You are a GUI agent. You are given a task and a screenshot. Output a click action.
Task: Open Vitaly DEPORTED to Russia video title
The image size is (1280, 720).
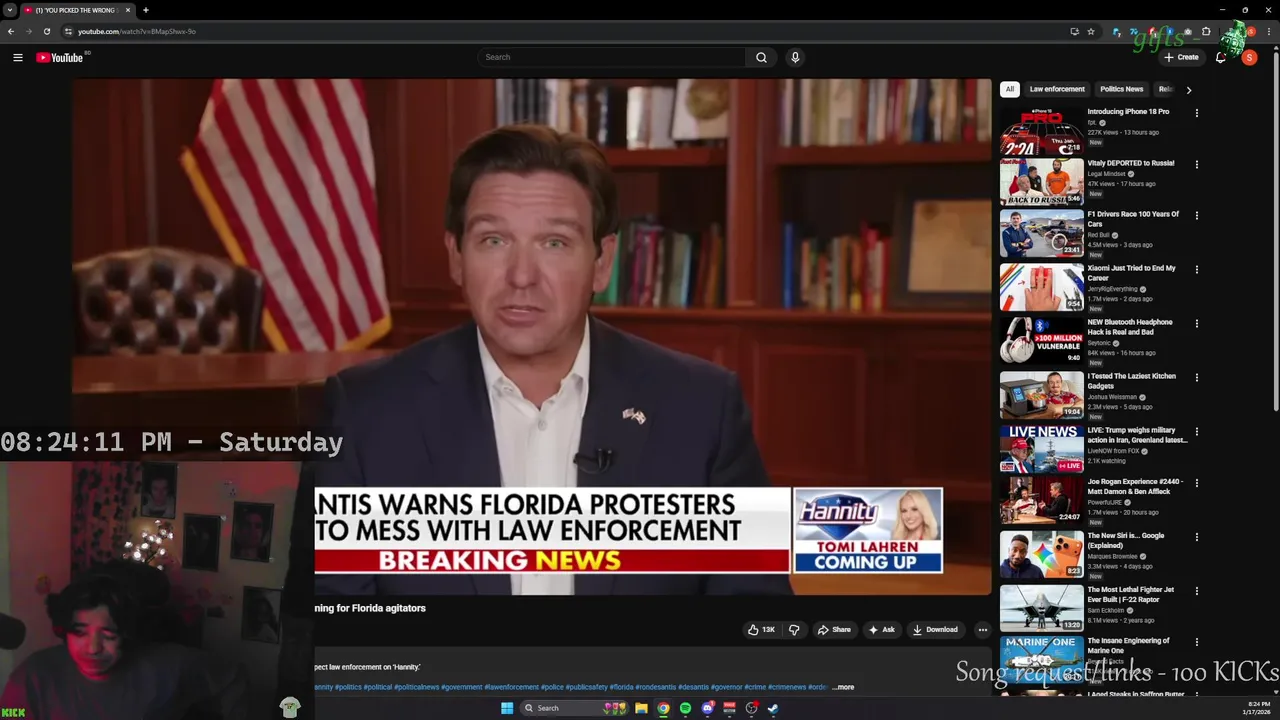point(1131,163)
